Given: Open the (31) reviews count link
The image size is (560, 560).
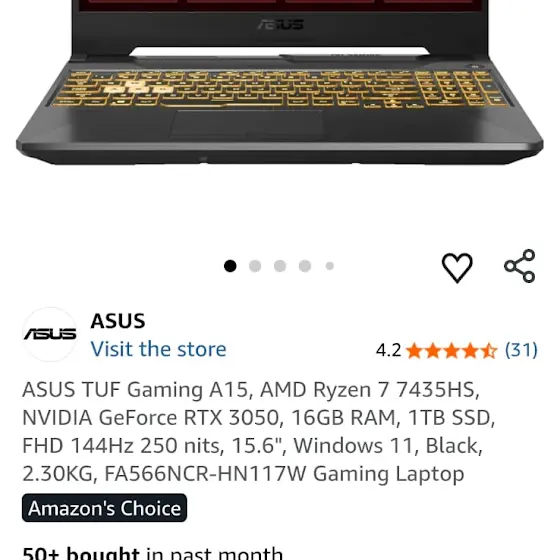Looking at the screenshot, I should click(521, 350).
